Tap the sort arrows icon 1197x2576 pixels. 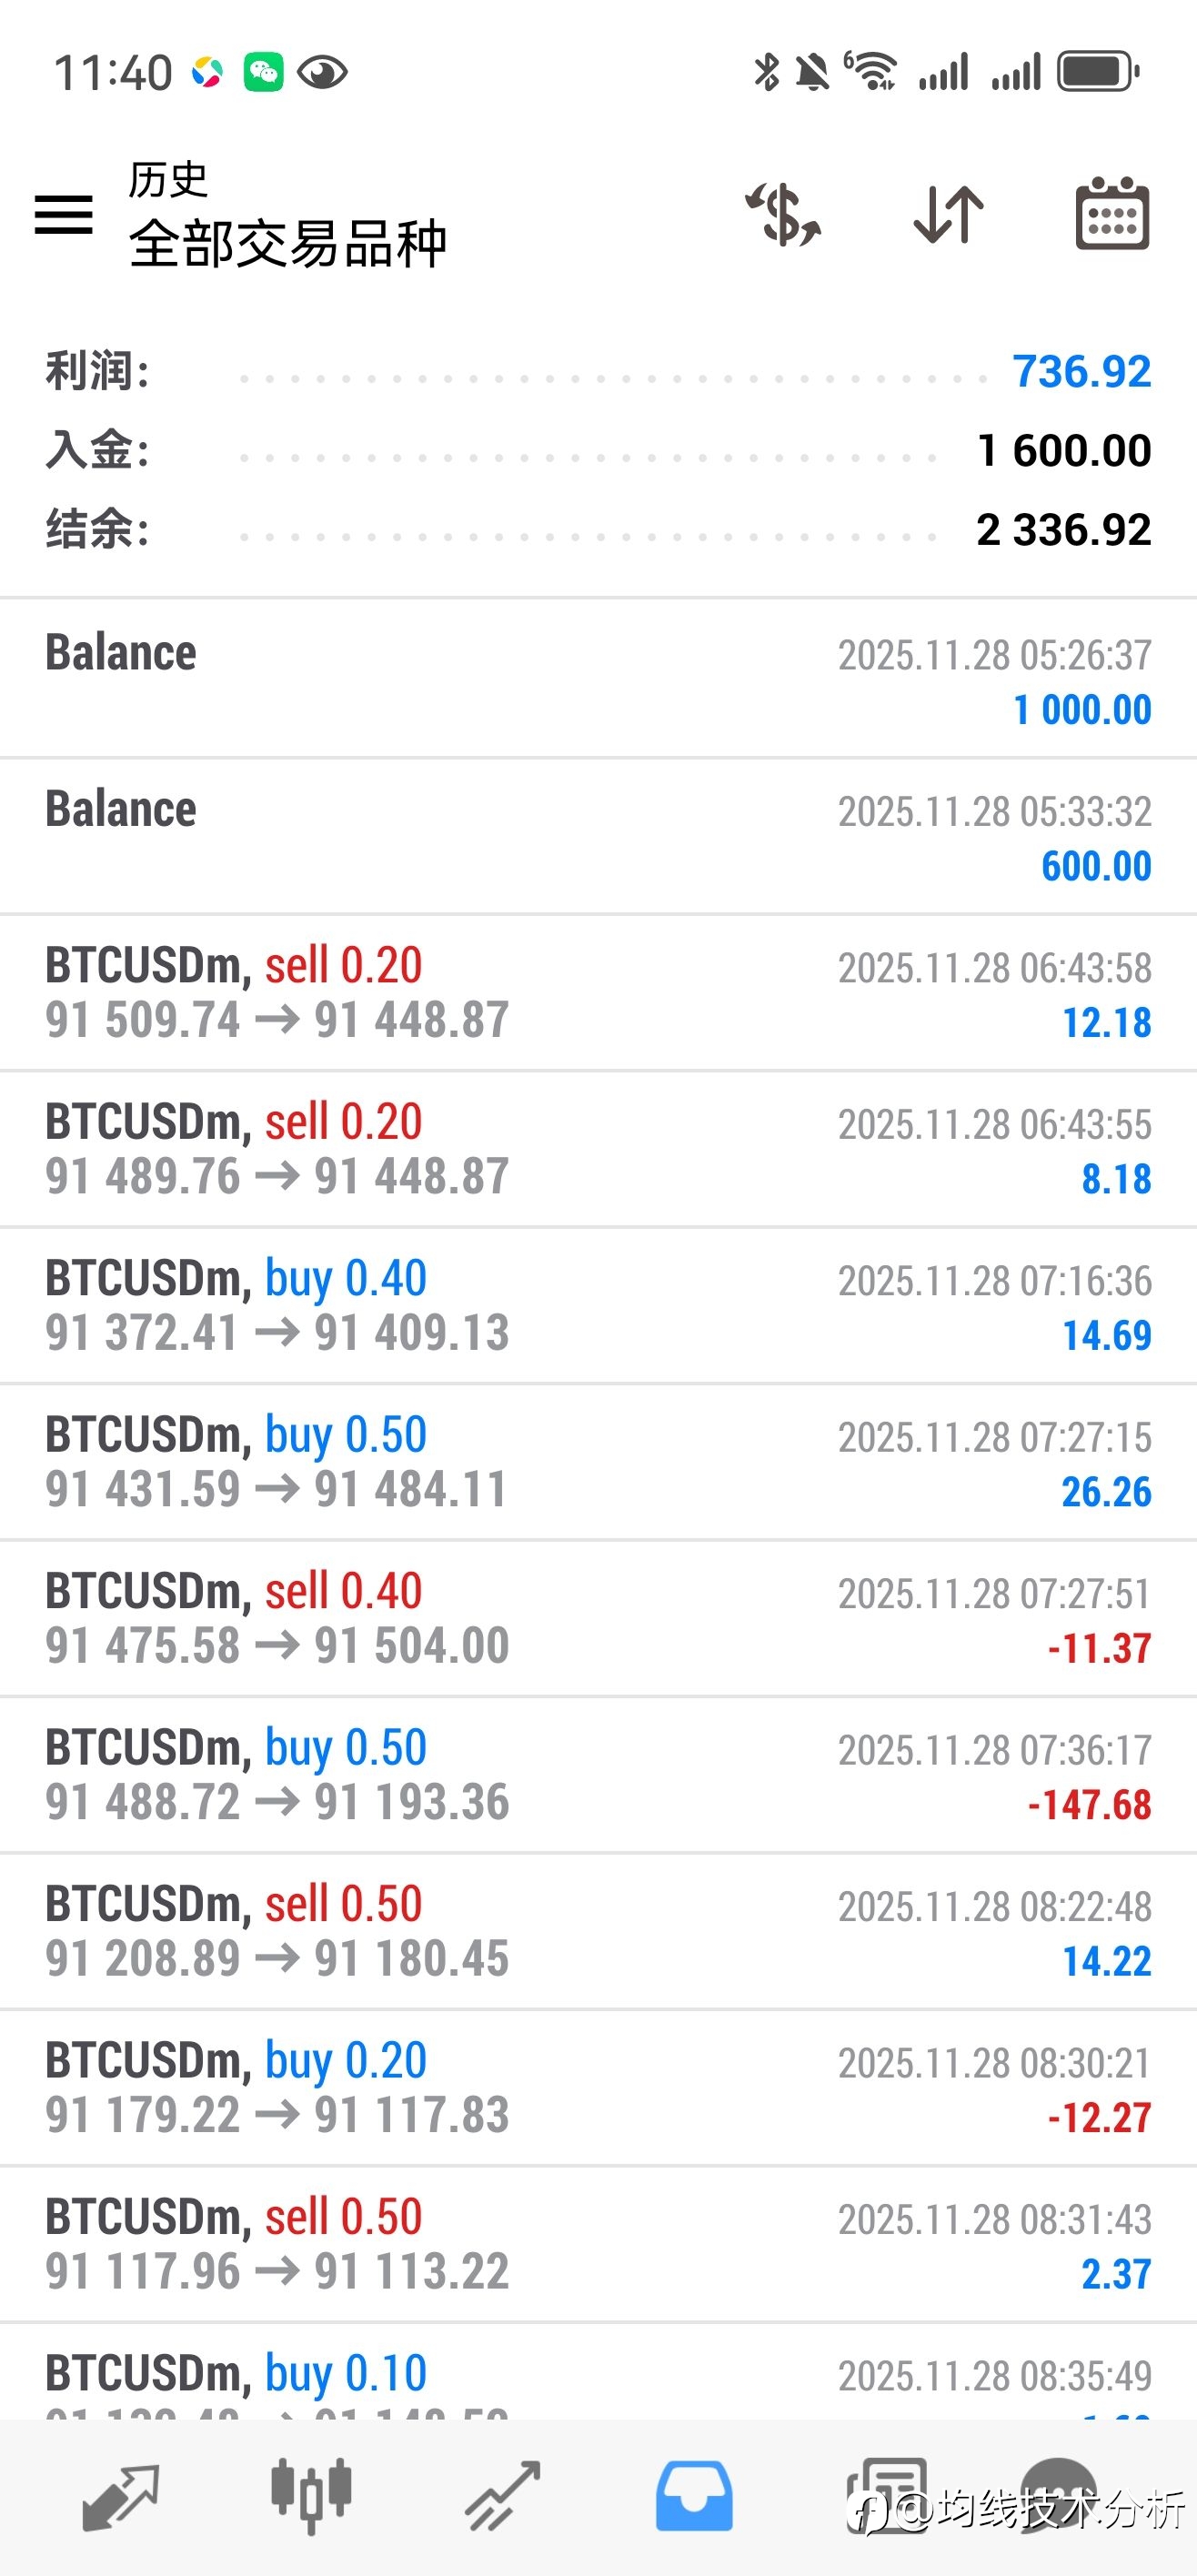pos(948,215)
